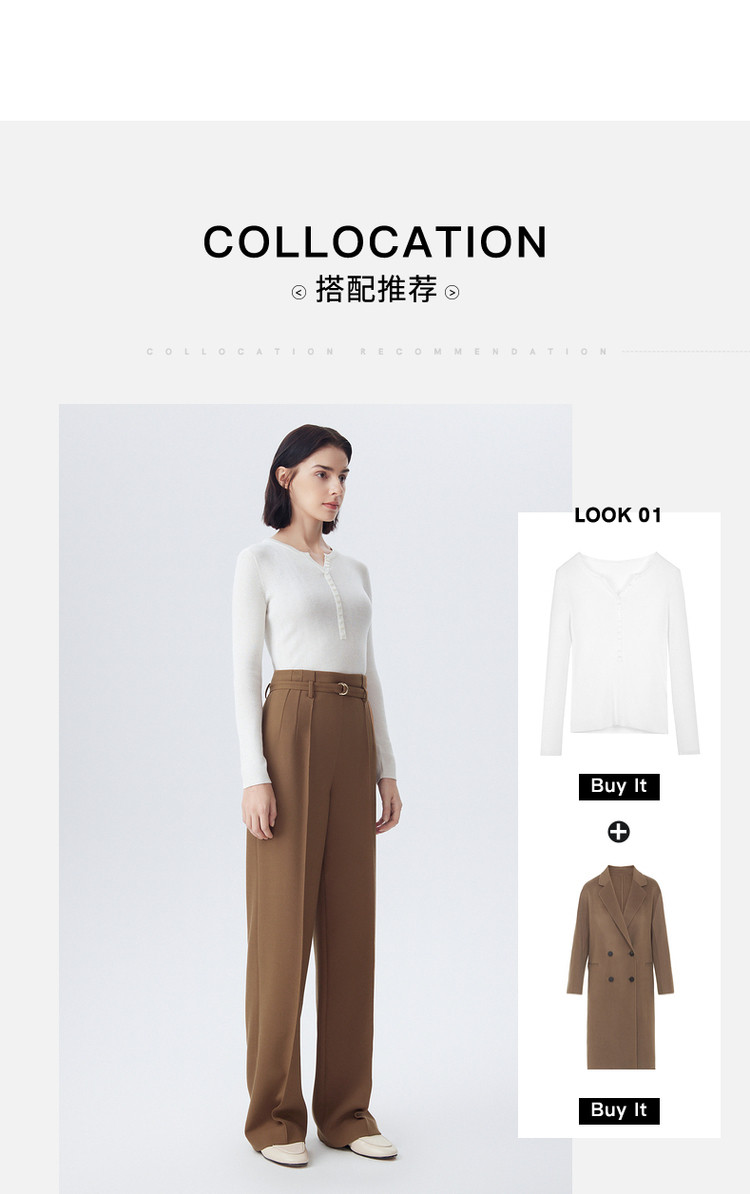Click the right arrow circle beside 搭配推荐
Image resolution: width=750 pixels, height=1194 pixels.
tap(452, 292)
